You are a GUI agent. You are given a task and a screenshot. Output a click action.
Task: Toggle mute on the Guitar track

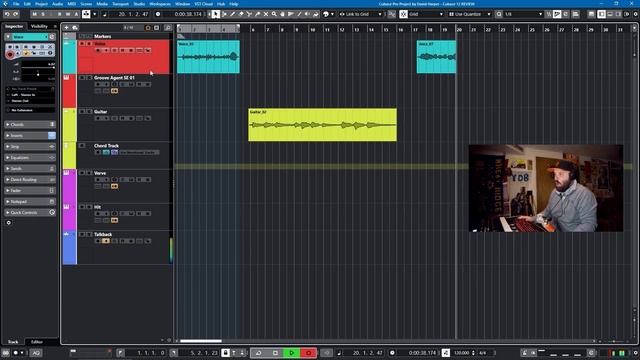point(82,111)
